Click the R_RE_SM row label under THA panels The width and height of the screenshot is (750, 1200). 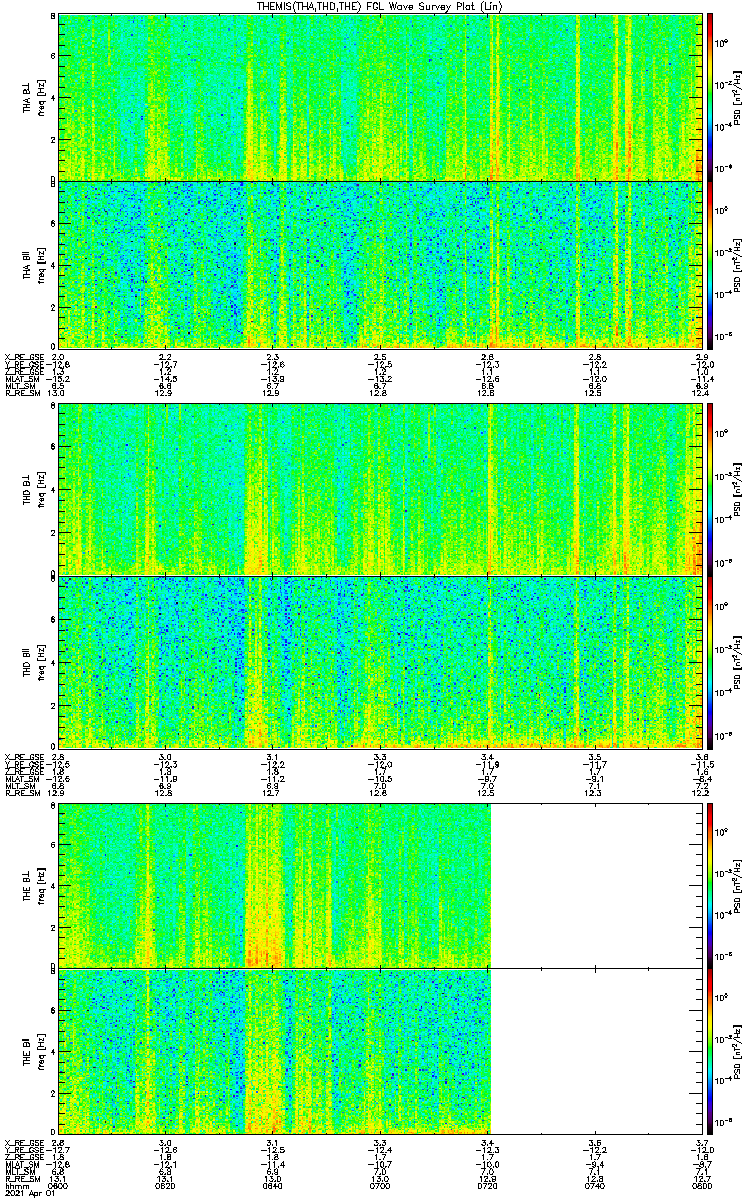(21, 393)
